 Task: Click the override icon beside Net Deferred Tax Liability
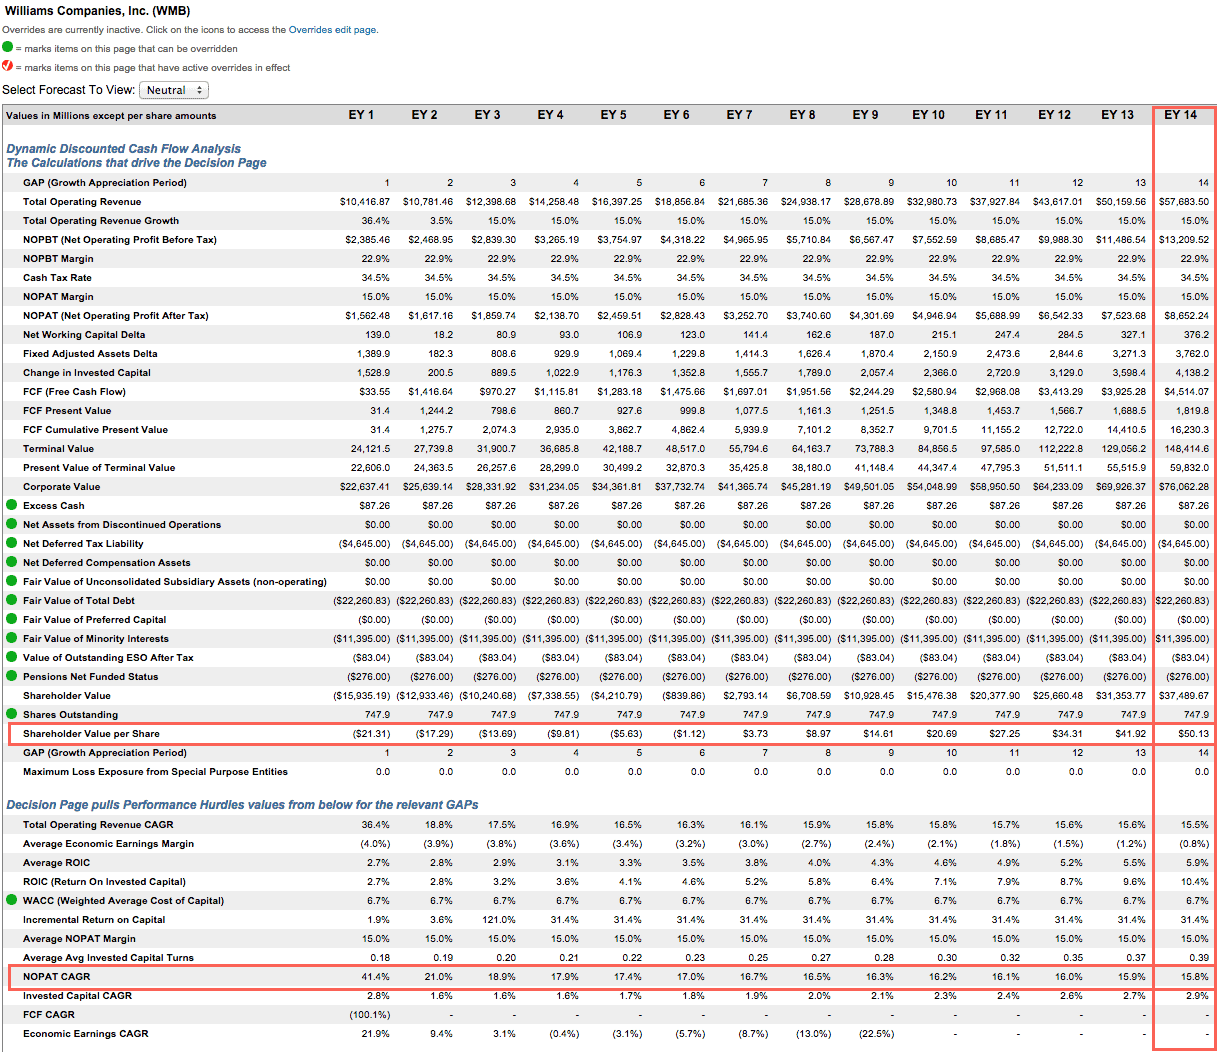coord(11,543)
